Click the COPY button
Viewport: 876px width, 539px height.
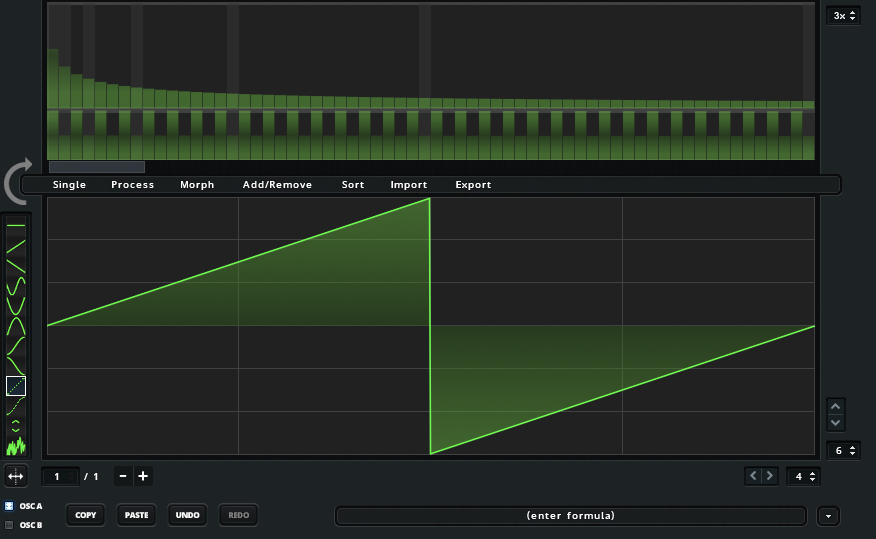point(85,515)
